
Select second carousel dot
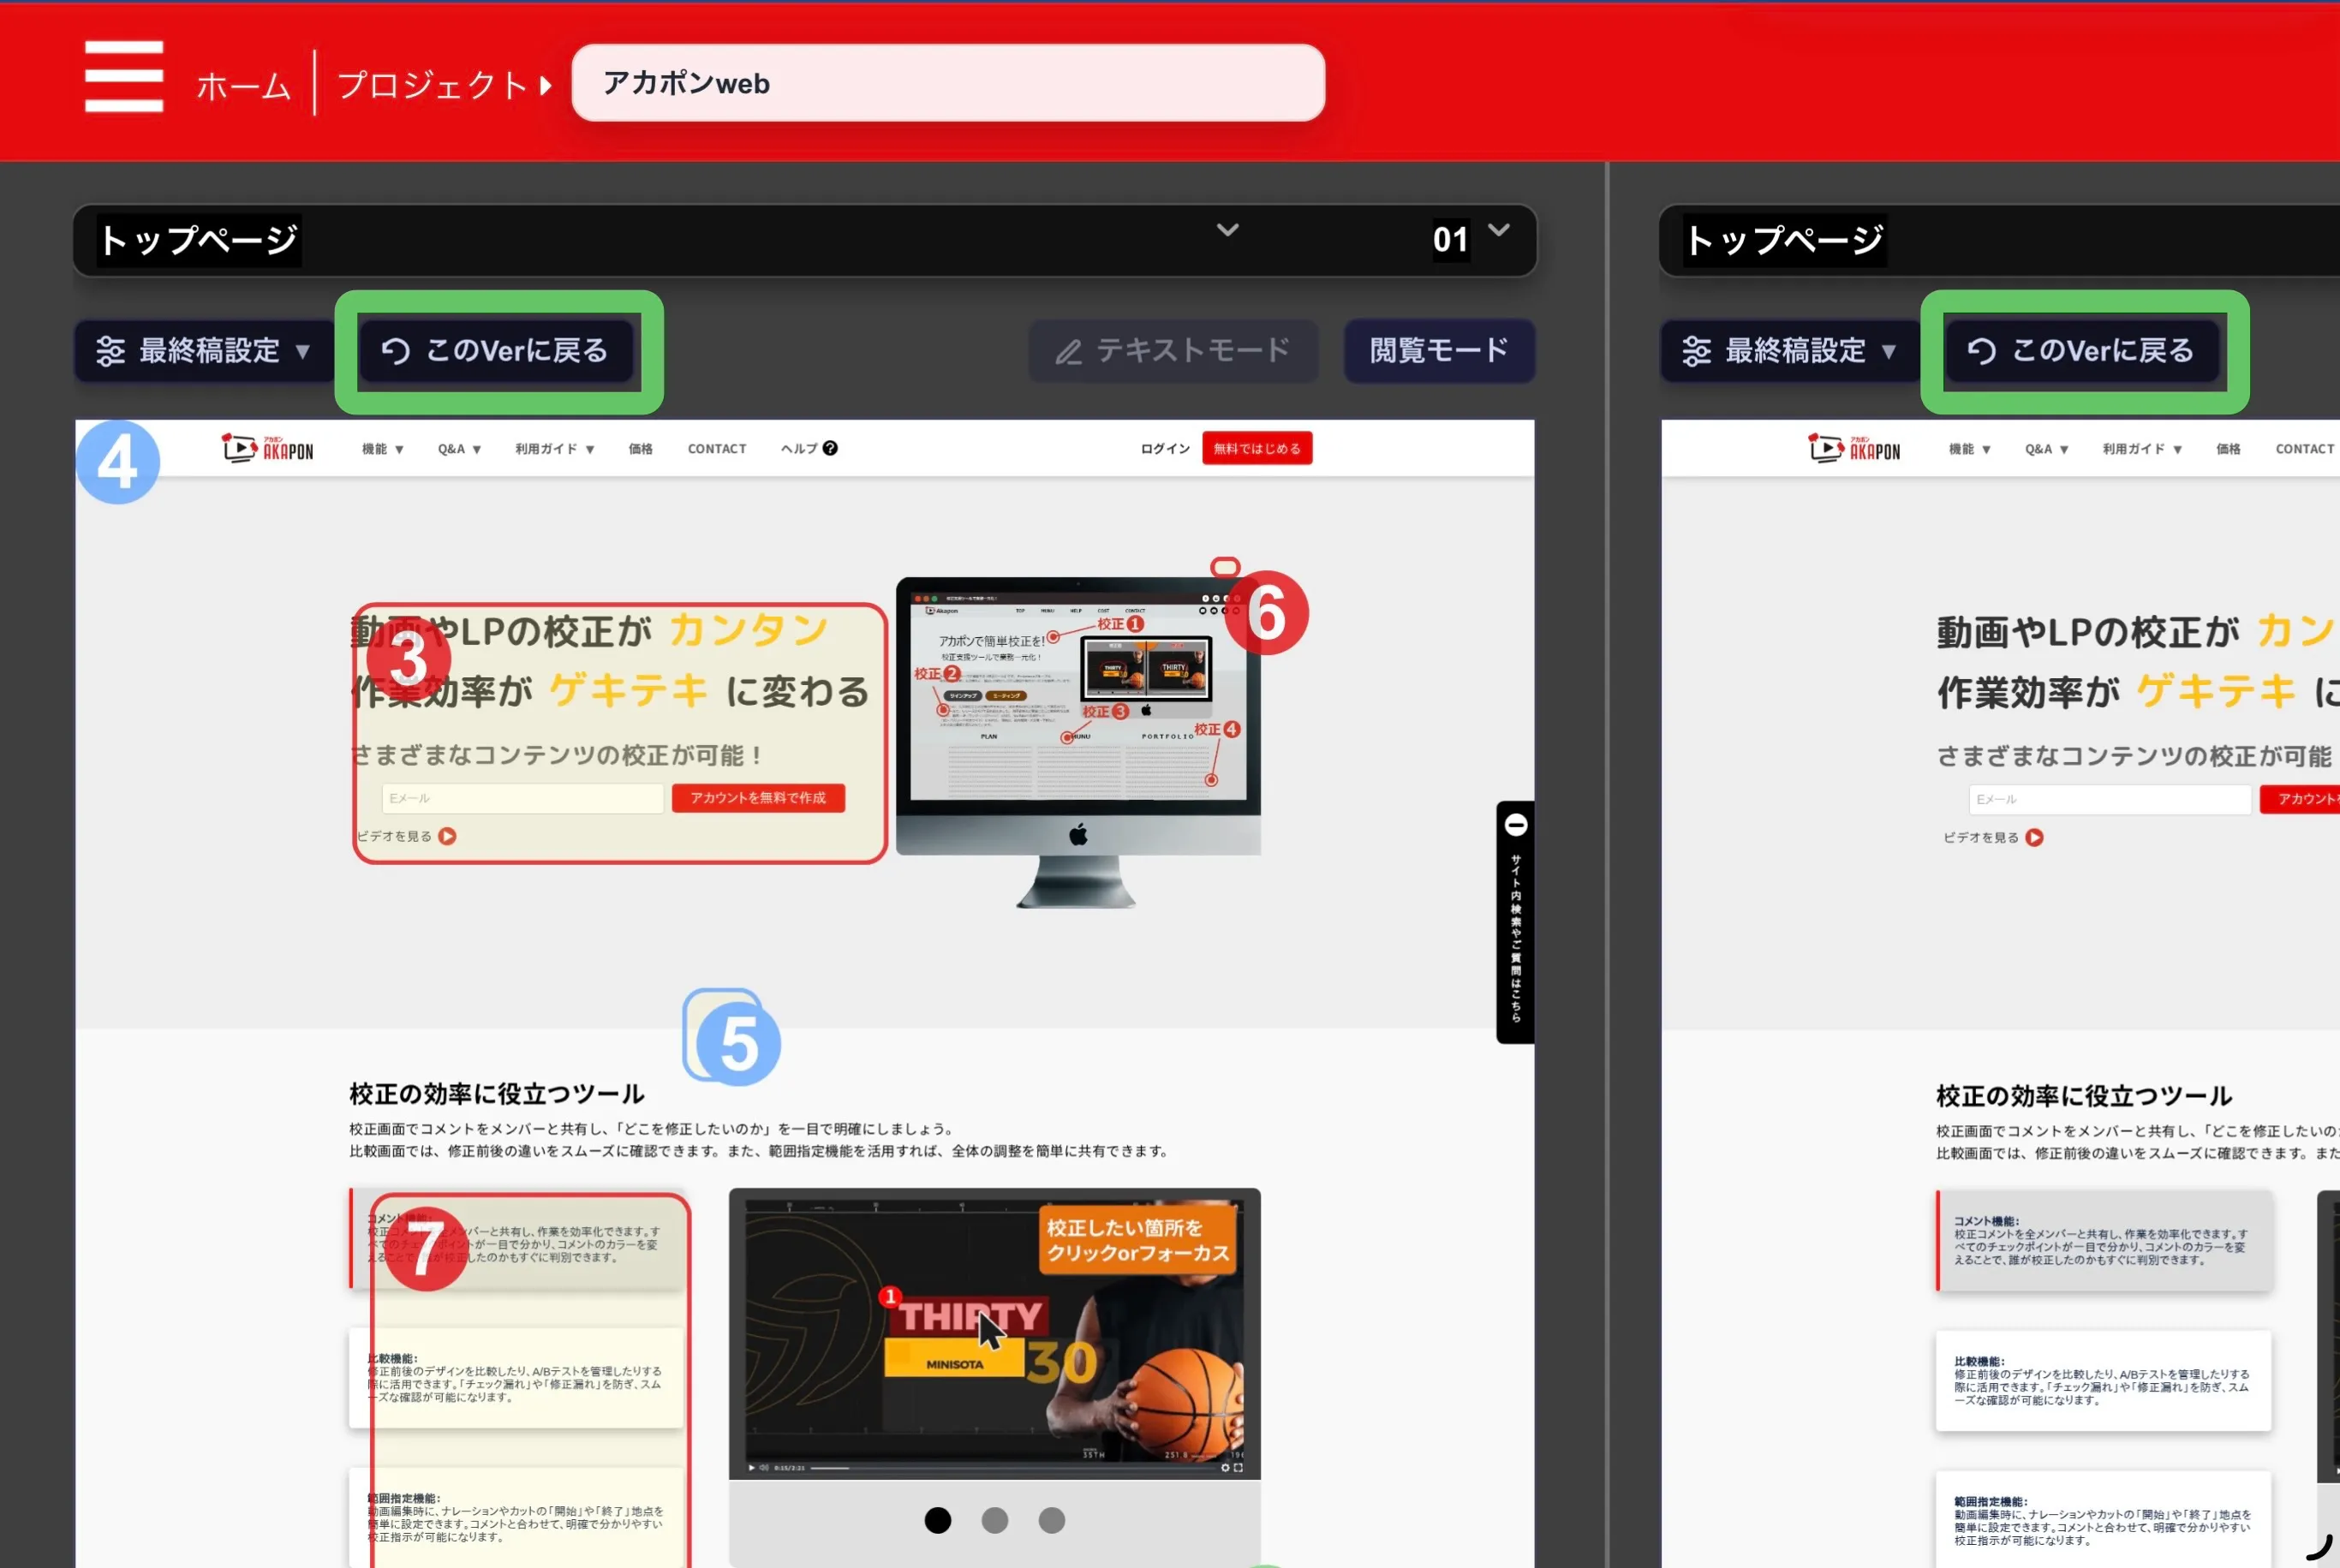pos(995,1520)
